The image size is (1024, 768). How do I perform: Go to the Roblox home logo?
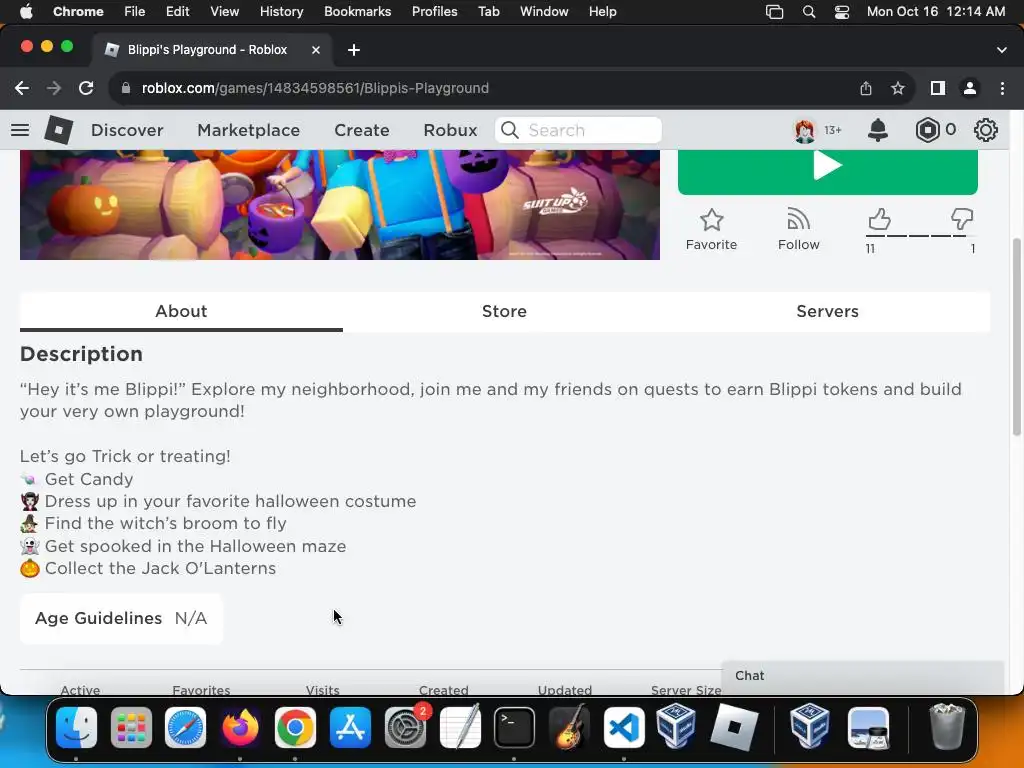click(x=59, y=130)
